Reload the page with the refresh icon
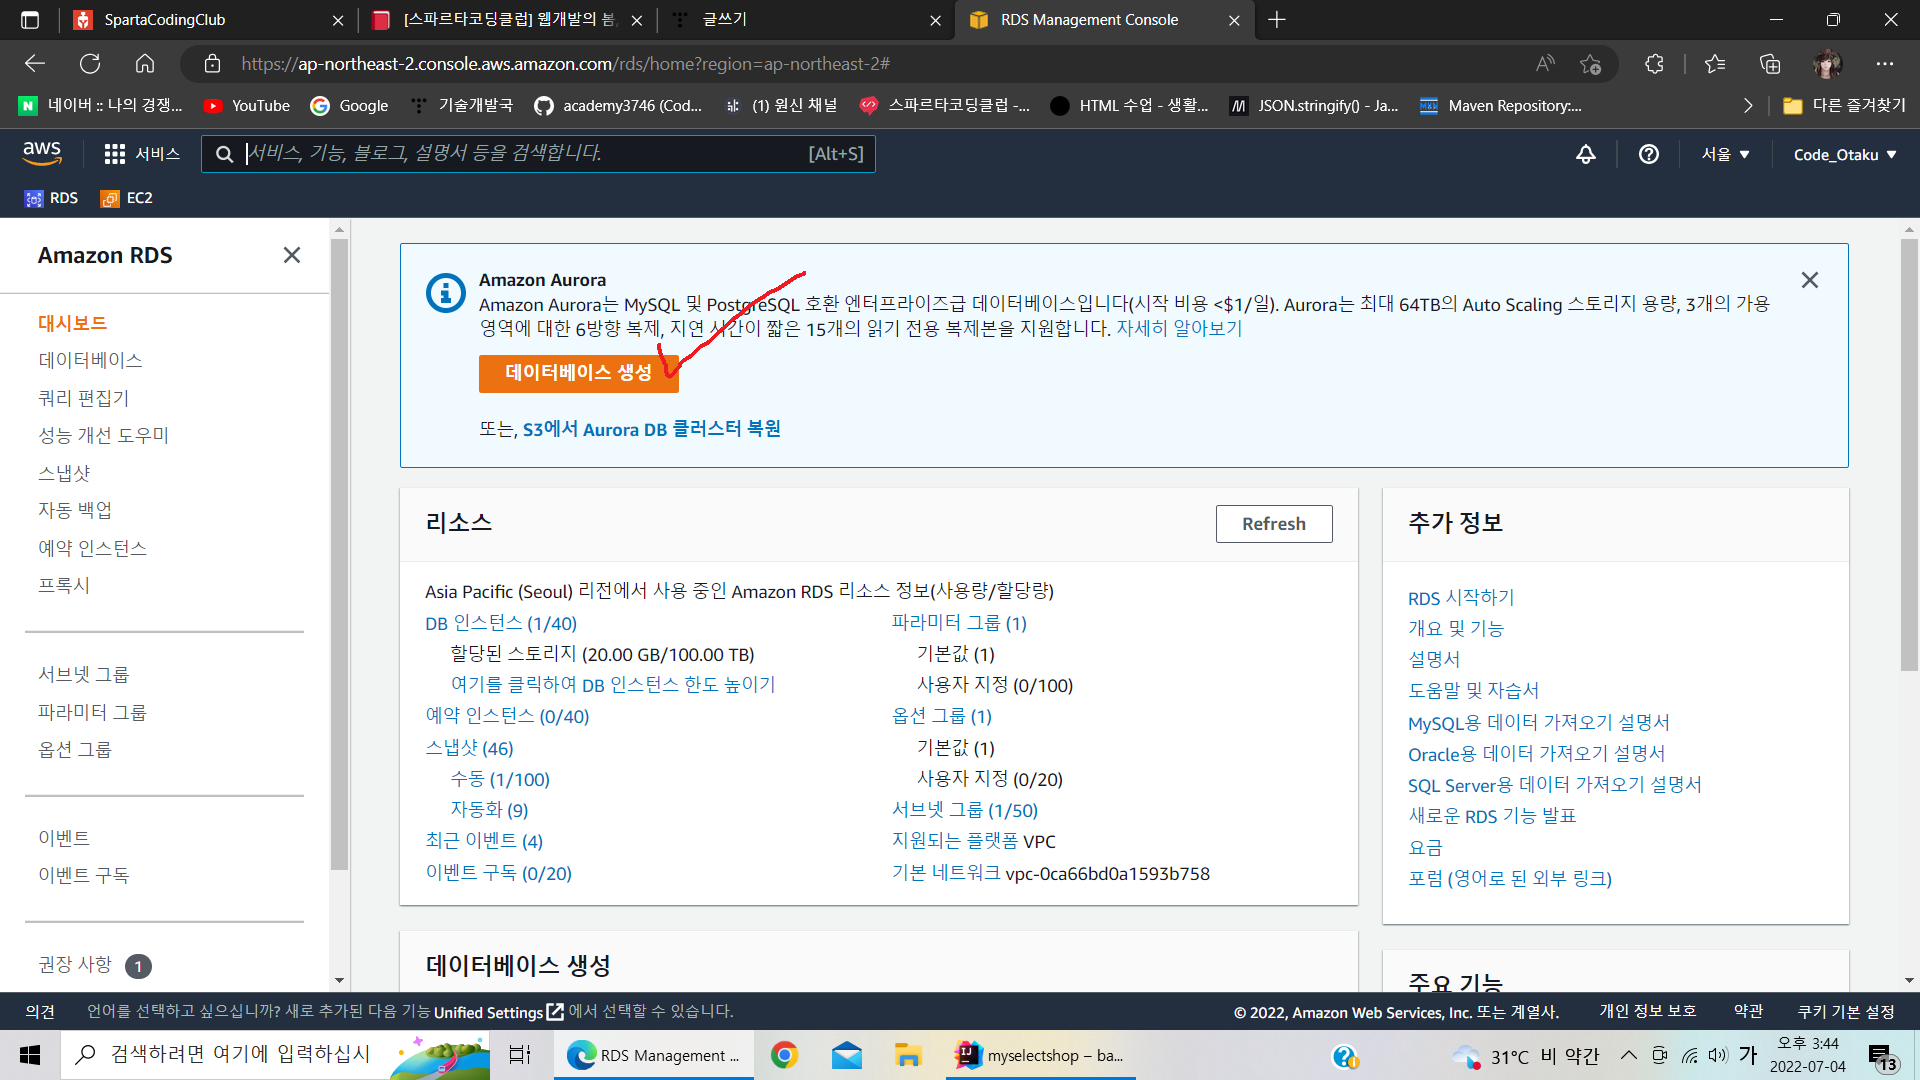 tap(90, 64)
